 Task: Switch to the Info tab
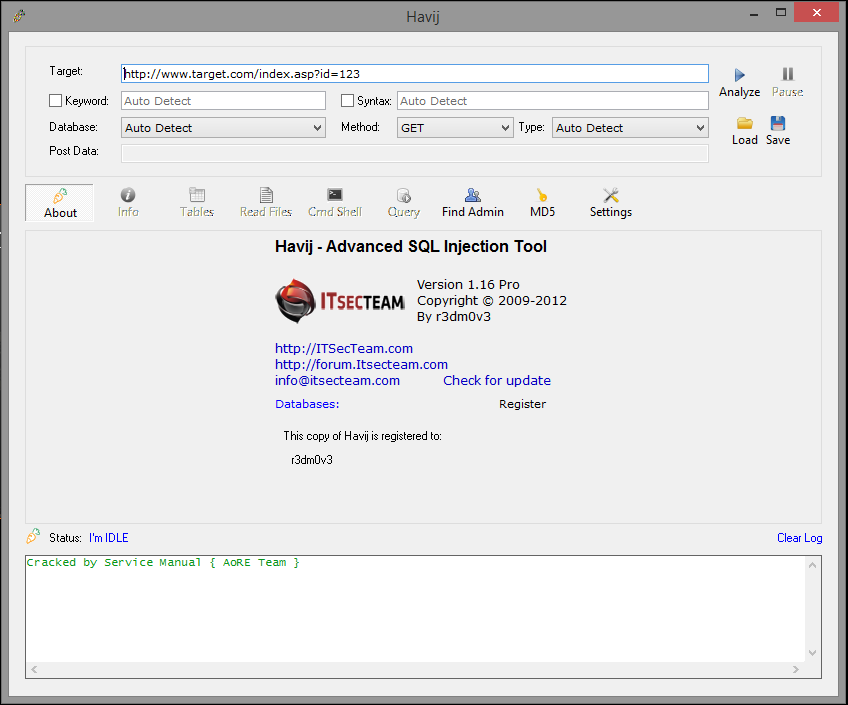tap(128, 203)
